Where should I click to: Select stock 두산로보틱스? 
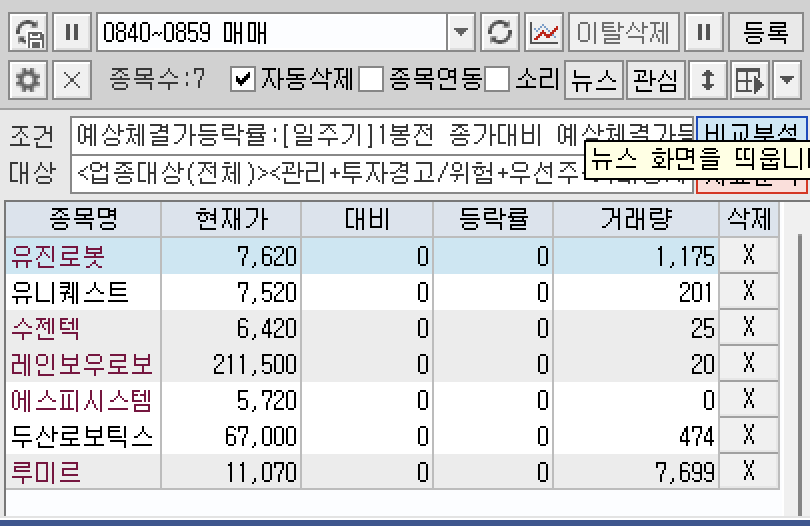[82, 437]
